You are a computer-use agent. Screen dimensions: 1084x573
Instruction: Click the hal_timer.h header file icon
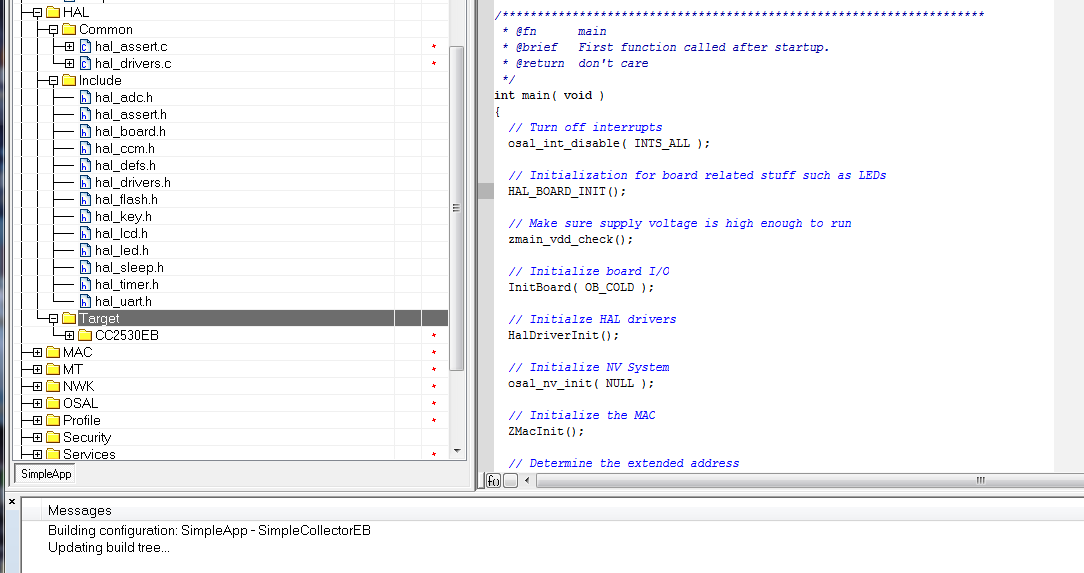[85, 285]
